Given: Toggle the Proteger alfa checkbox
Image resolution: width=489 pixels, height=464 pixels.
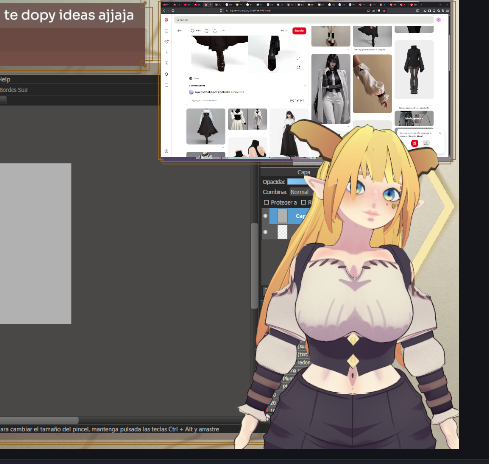Looking at the screenshot, I should click(x=266, y=202).
